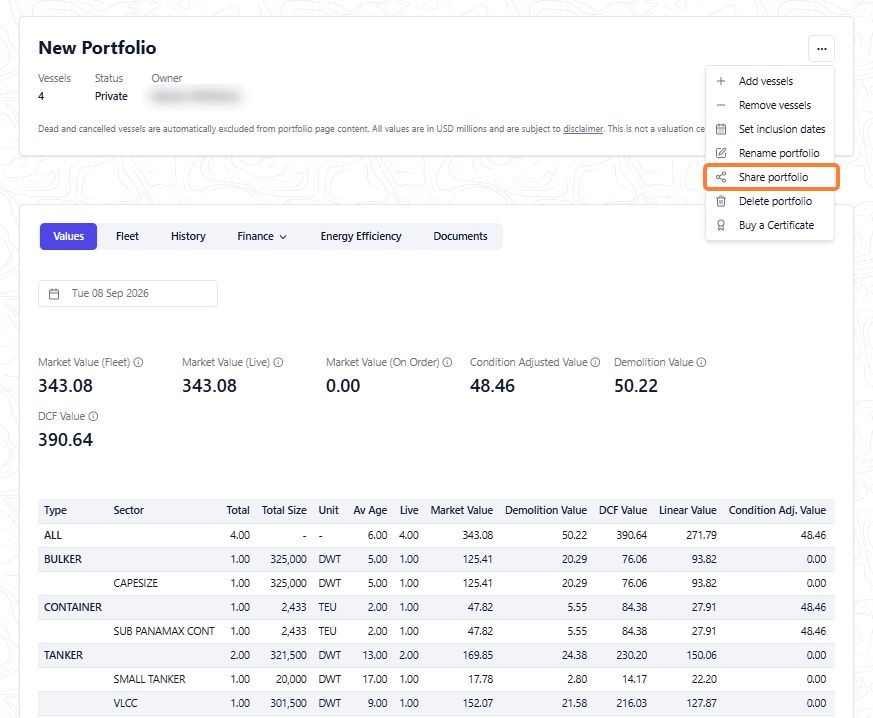Image resolution: width=873 pixels, height=718 pixels.
Task: Click the share icon beside Share portfolio
Action: [721, 177]
